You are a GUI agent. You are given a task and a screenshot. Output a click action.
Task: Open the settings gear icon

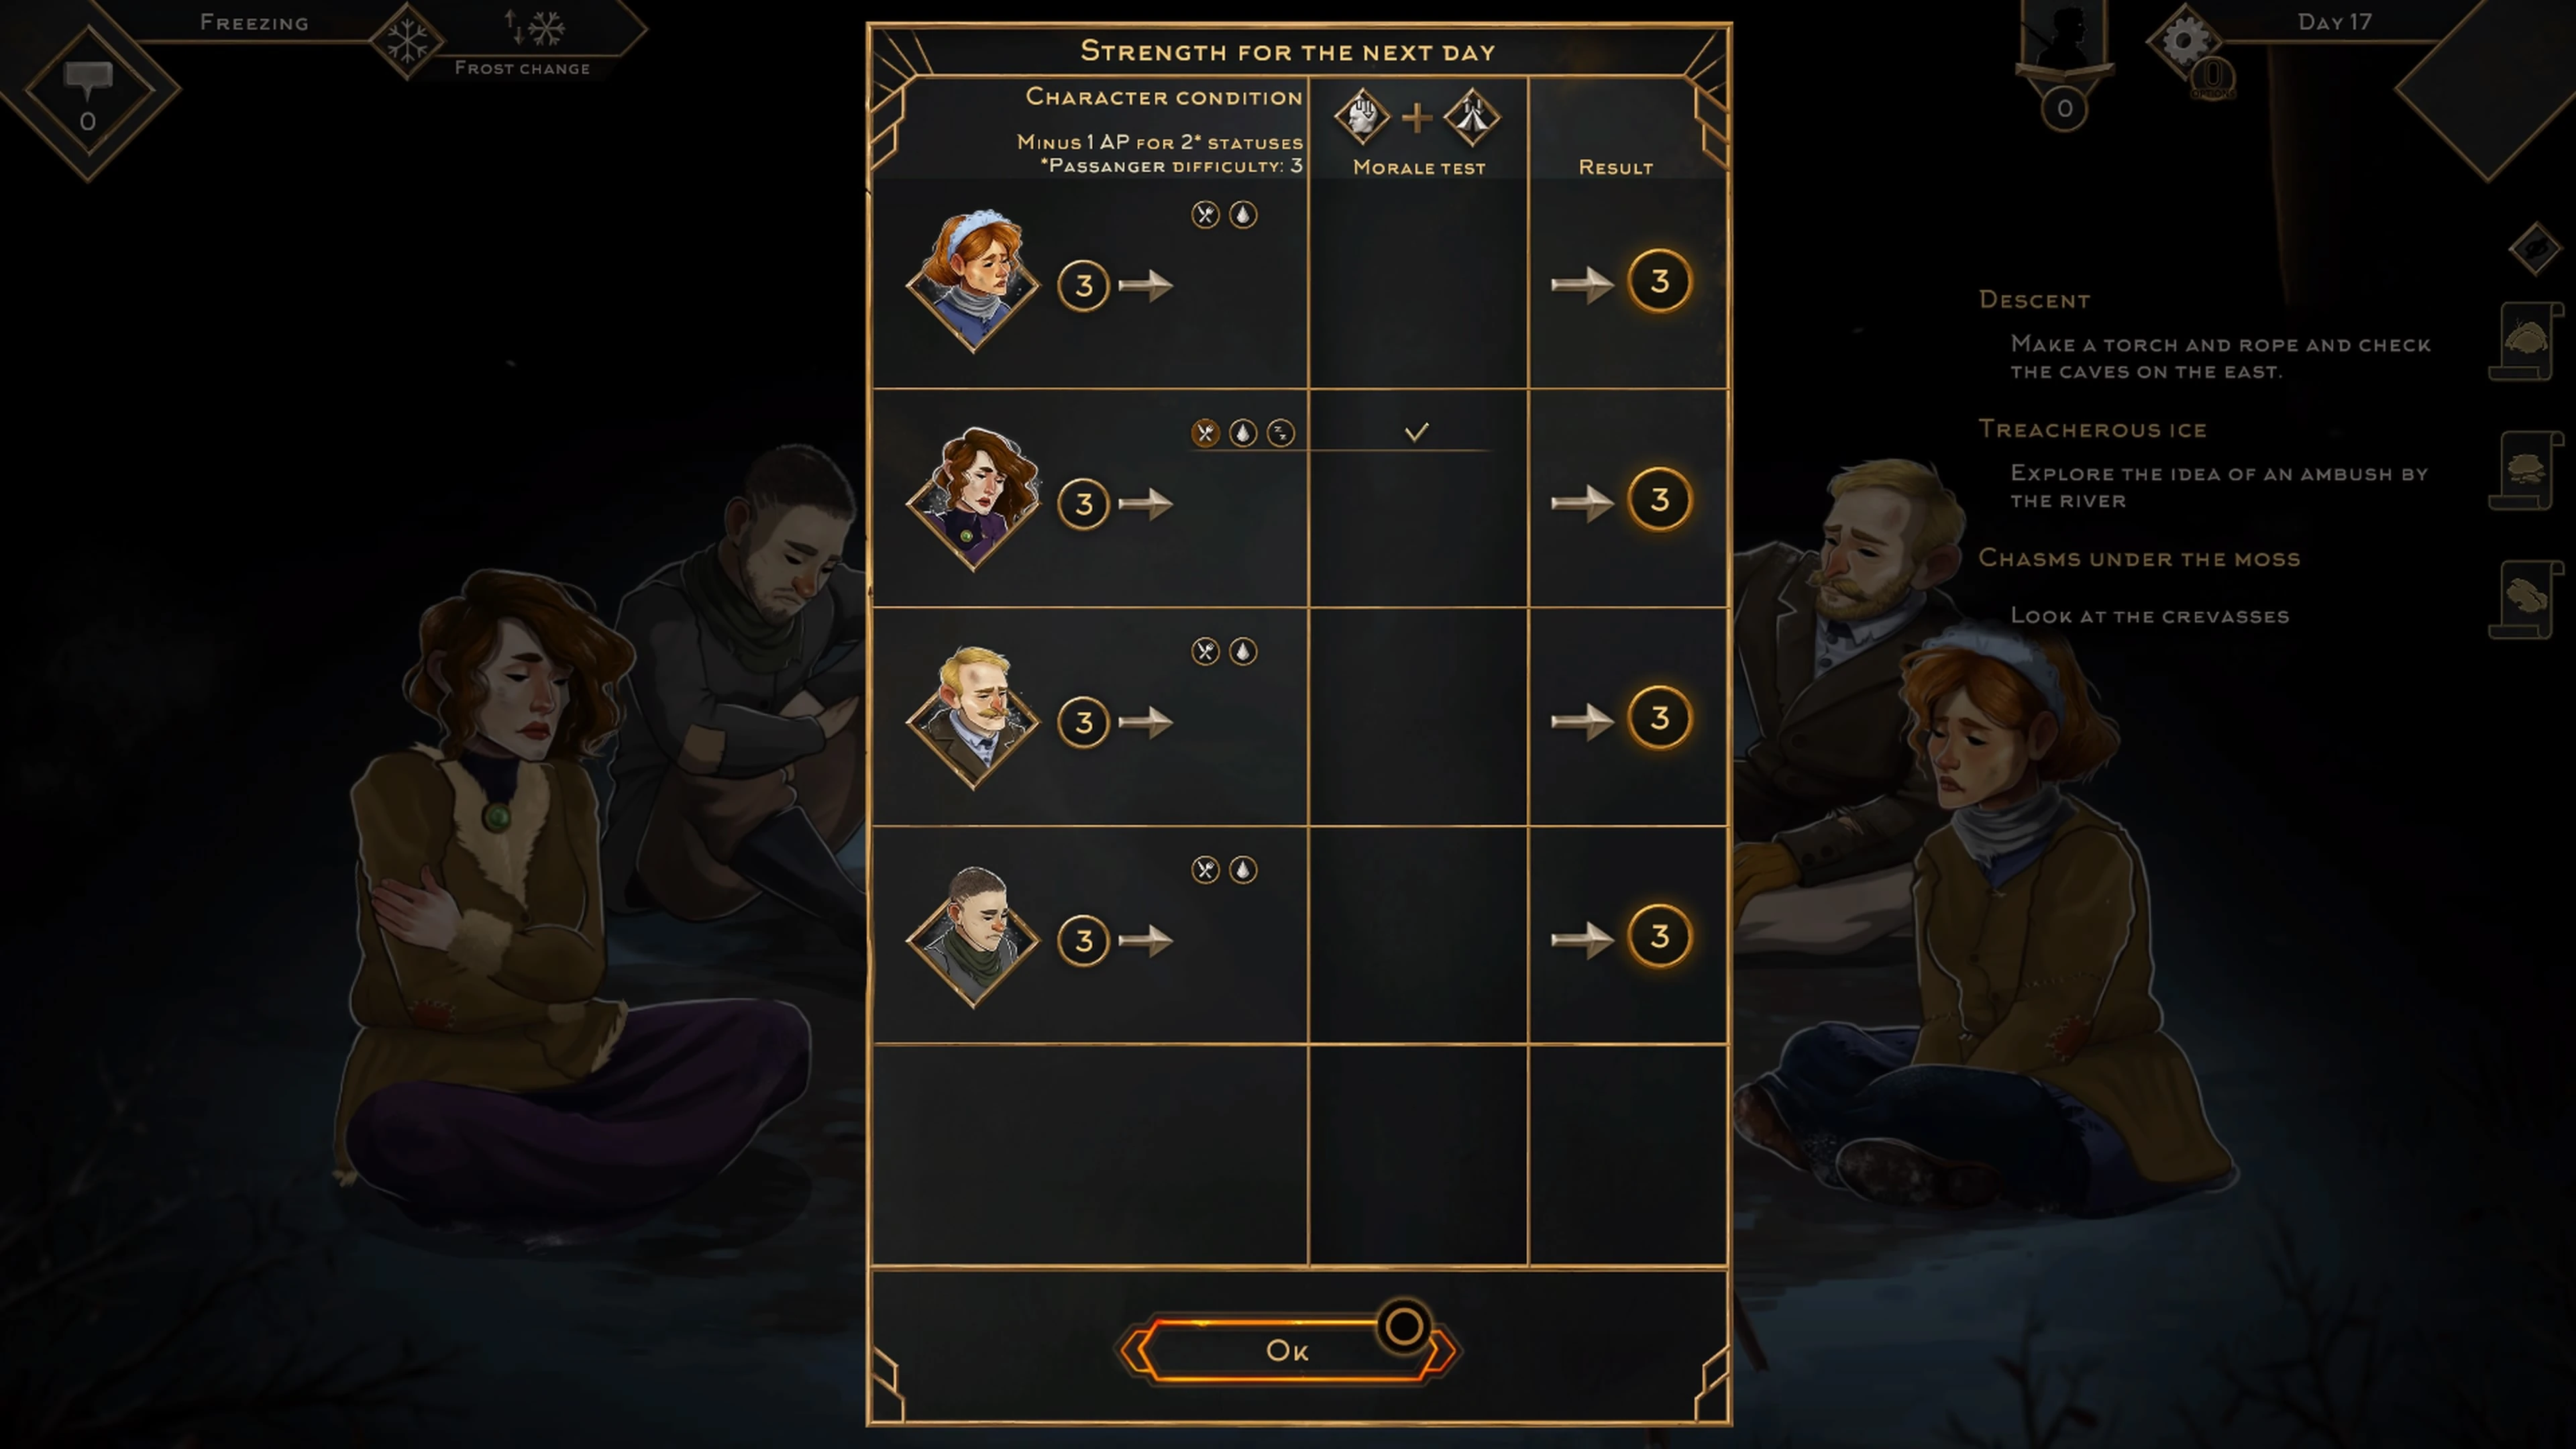tap(2183, 41)
